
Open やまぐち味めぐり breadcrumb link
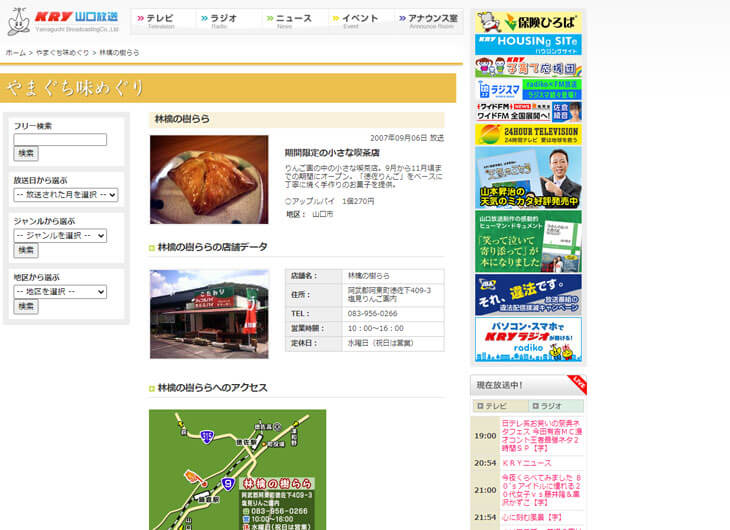62,53
